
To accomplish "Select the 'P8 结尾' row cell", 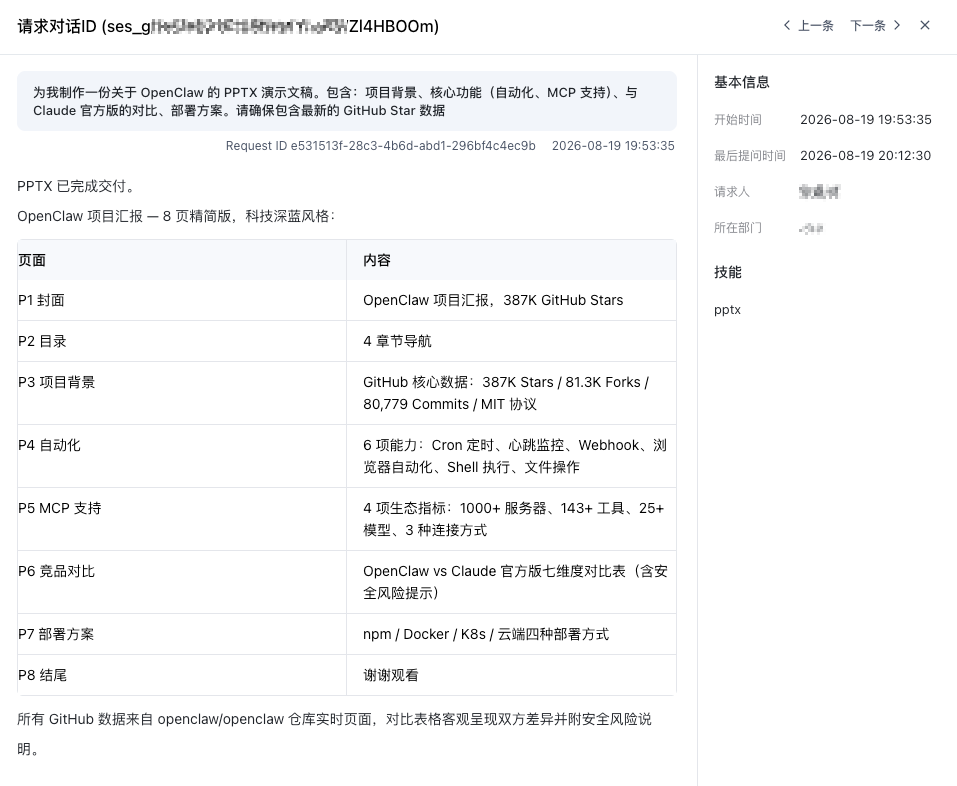I will point(182,675).
